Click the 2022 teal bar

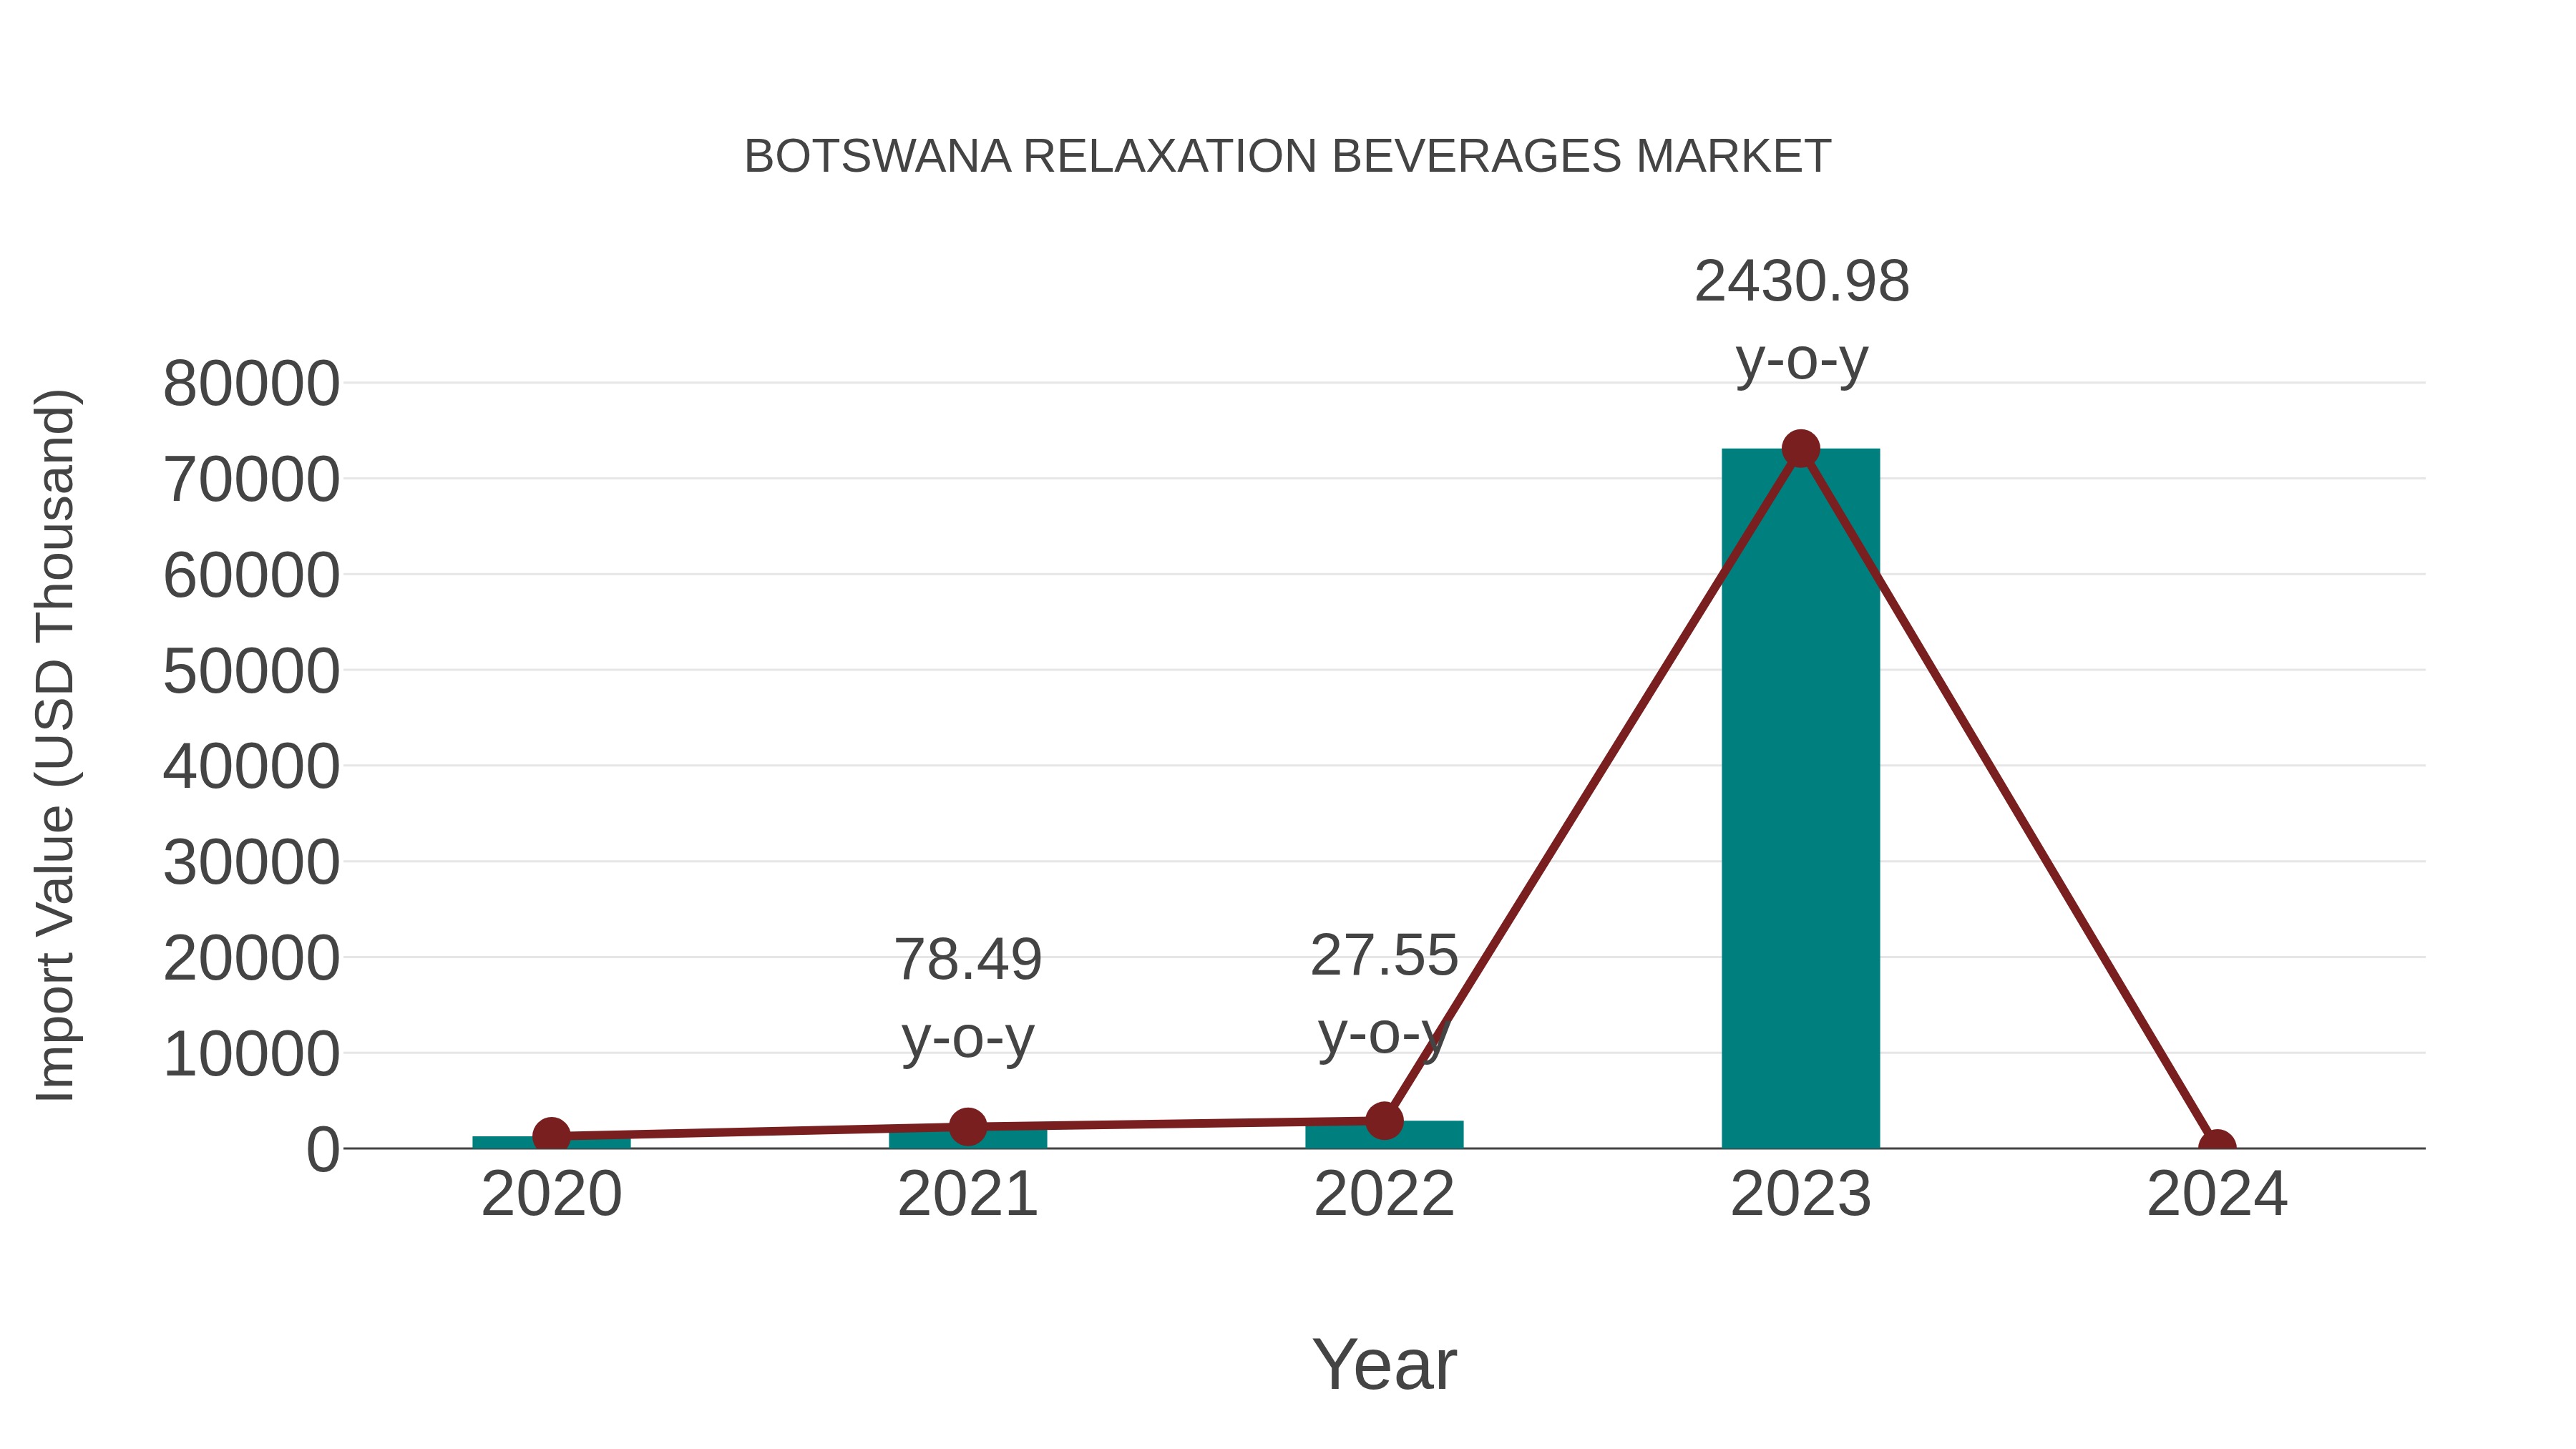[1384, 1134]
